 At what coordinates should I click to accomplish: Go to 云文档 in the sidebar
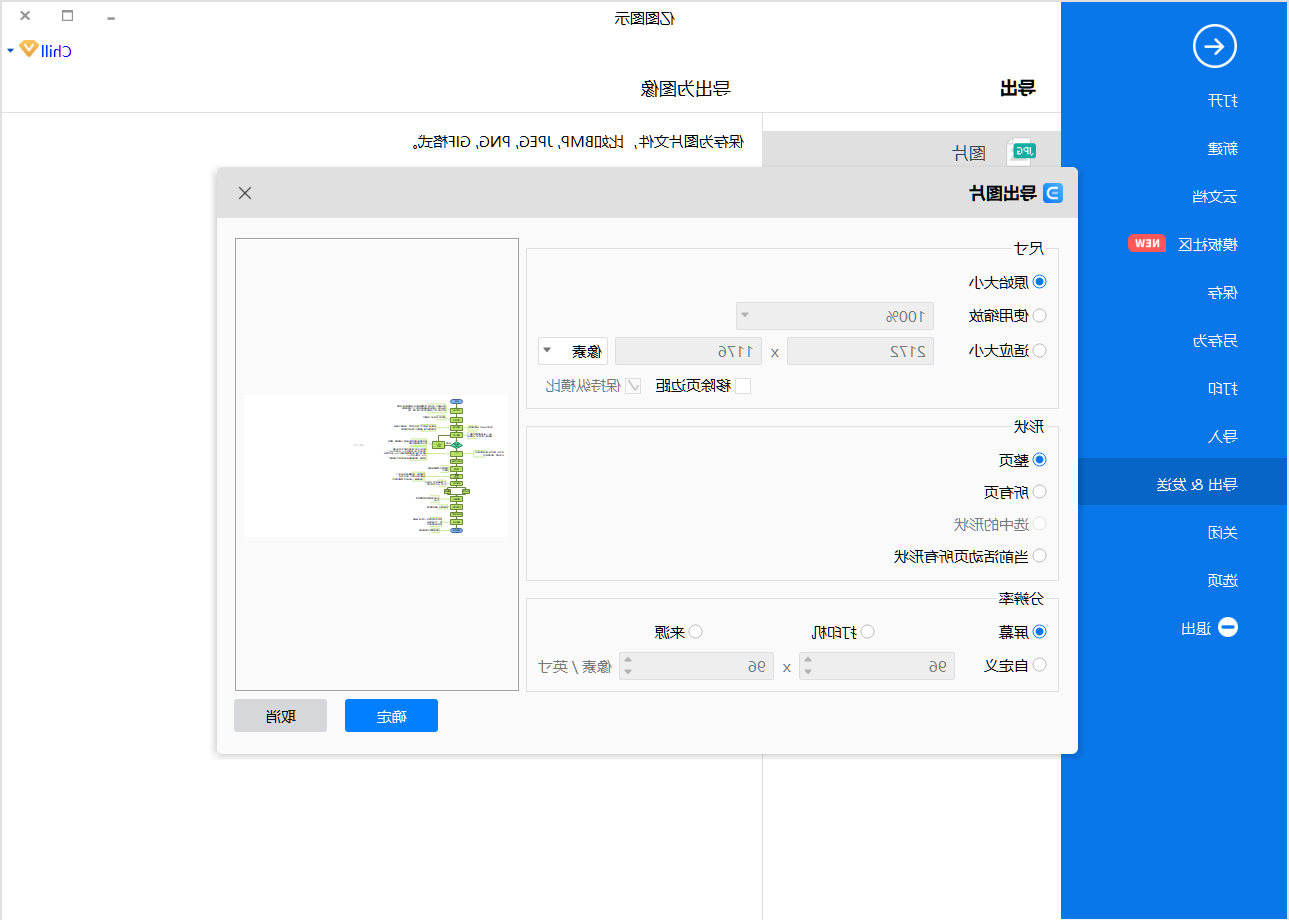point(1214,197)
